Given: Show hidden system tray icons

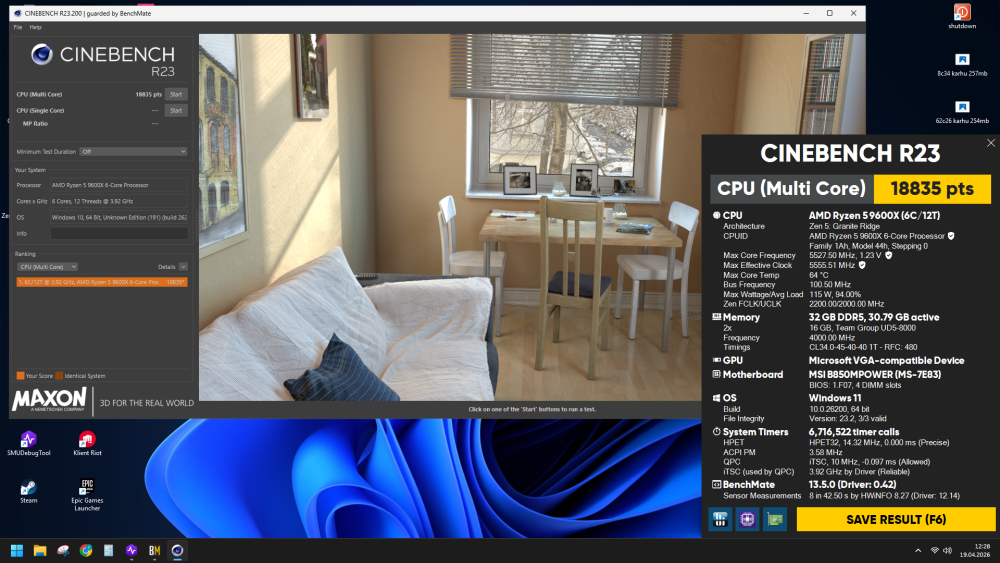Looking at the screenshot, I should pyautogui.click(x=918, y=550).
